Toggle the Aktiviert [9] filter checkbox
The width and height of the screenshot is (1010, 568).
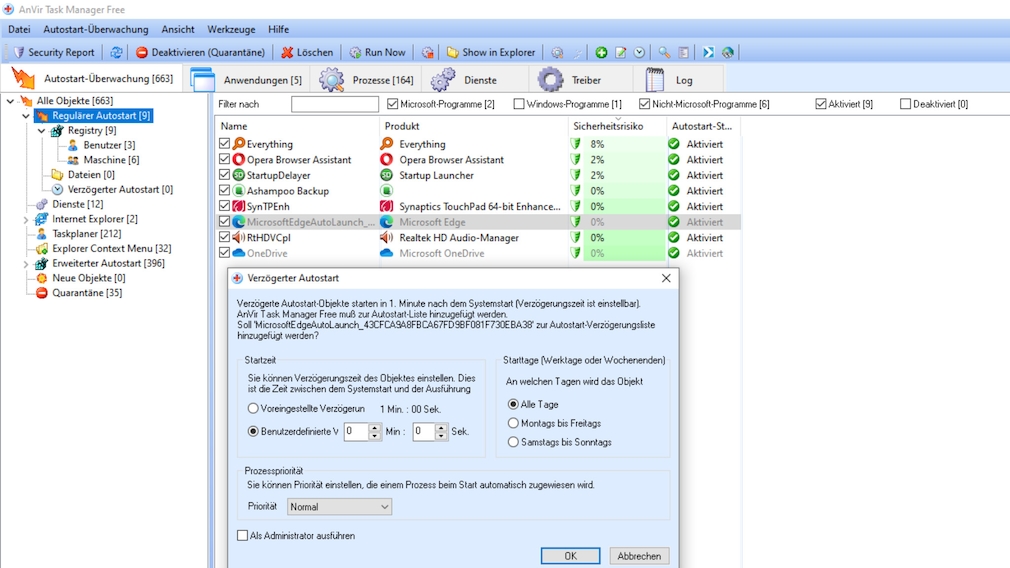click(821, 104)
